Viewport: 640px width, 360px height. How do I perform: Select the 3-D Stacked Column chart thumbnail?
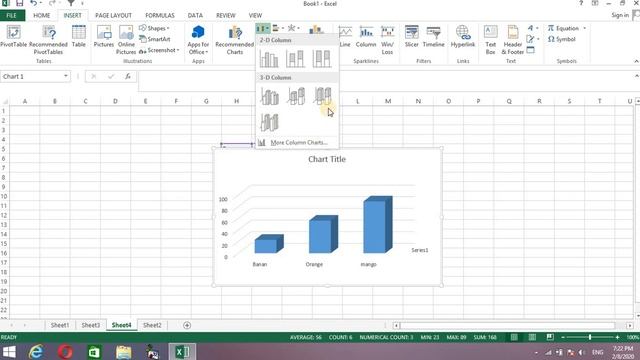(x=296, y=96)
